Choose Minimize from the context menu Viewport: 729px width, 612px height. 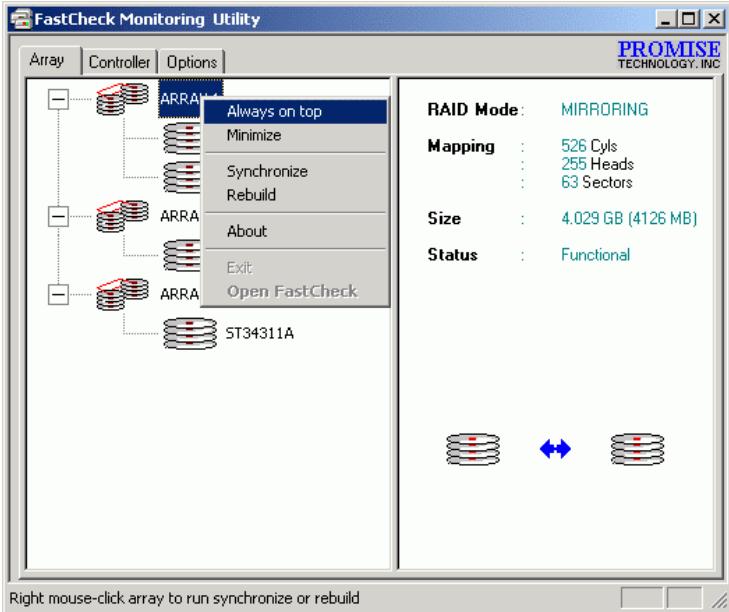[x=295, y=135]
